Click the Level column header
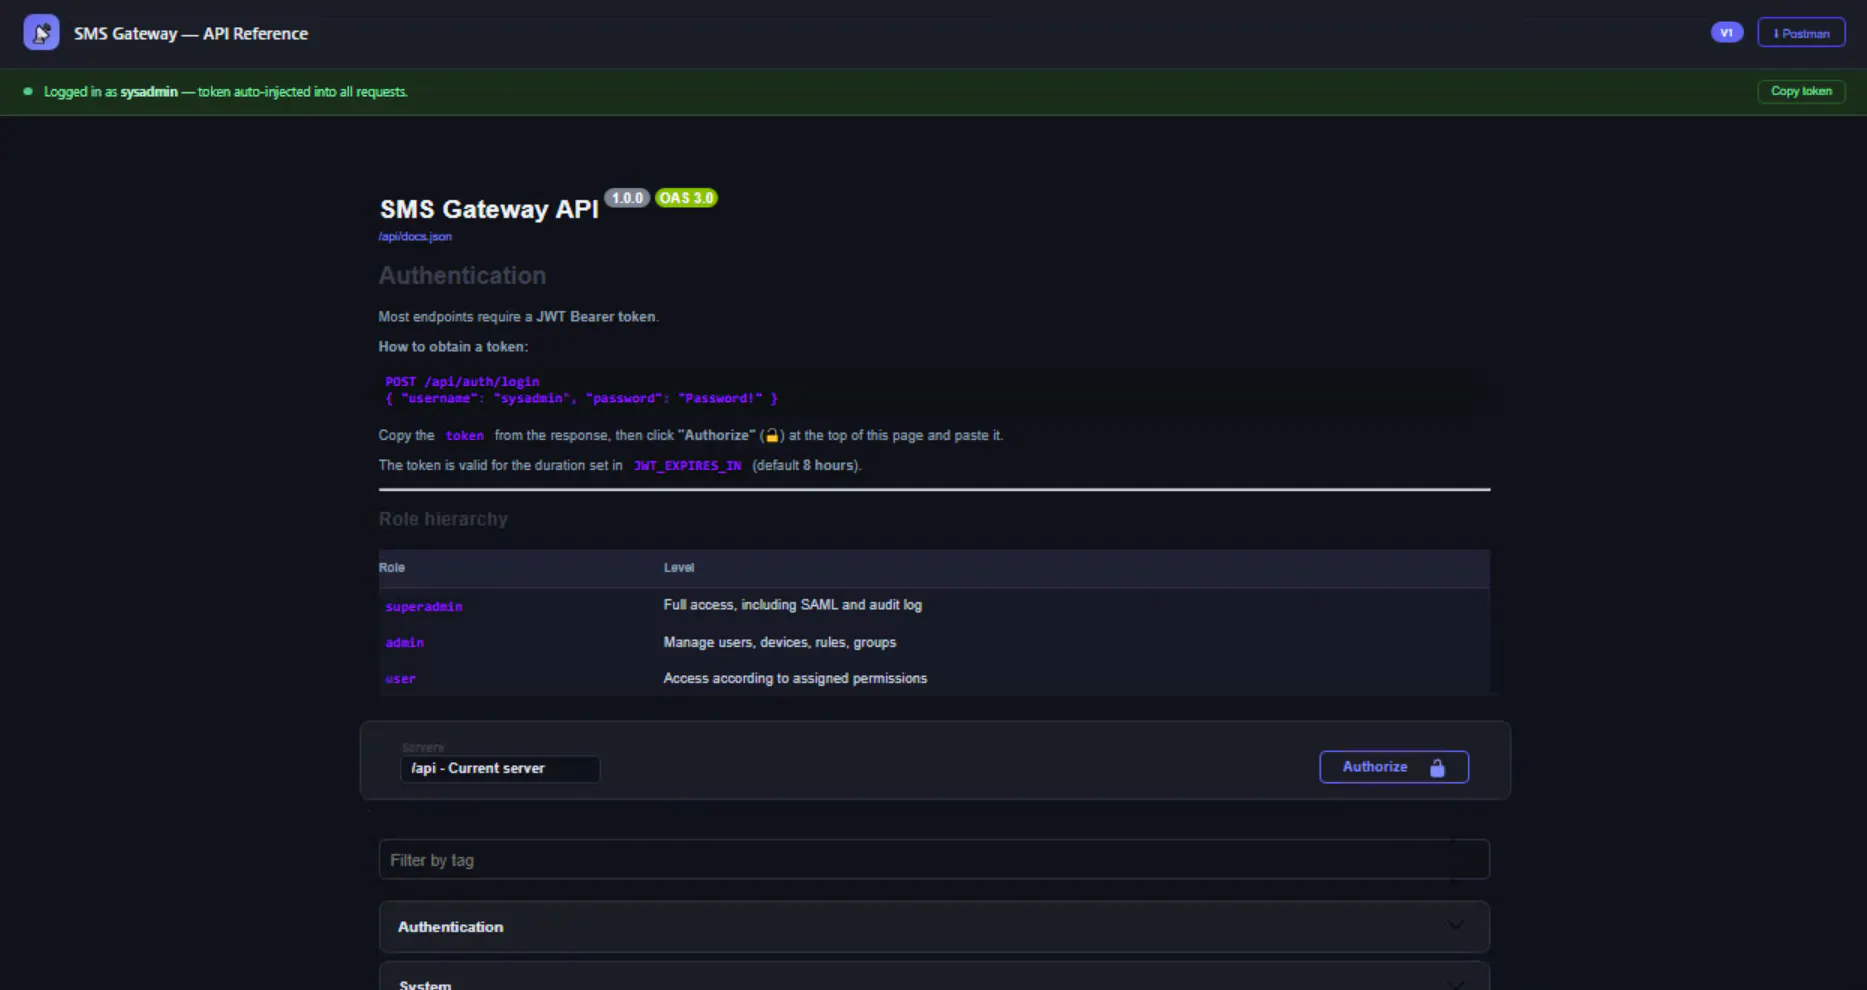This screenshot has width=1867, height=990. pyautogui.click(x=679, y=568)
